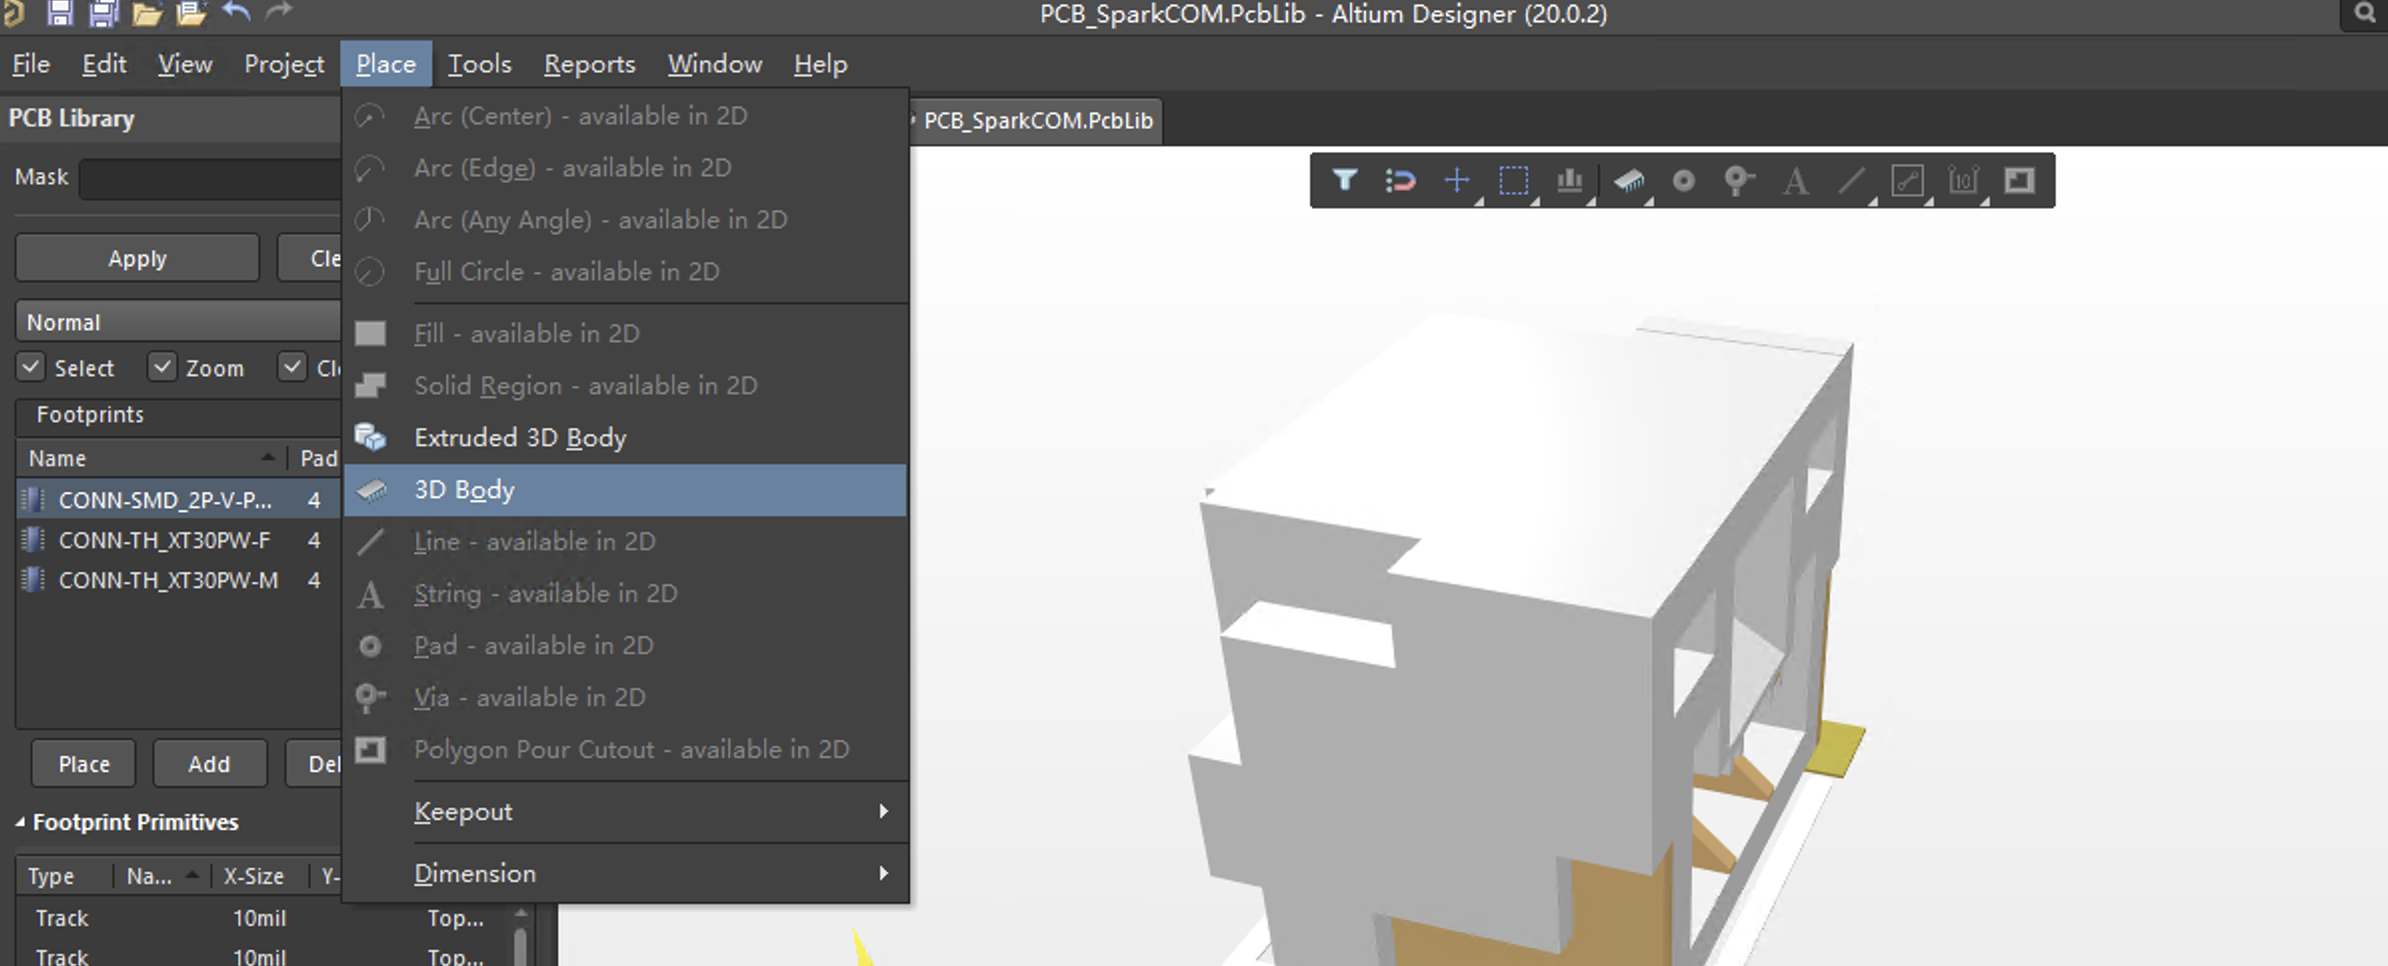Click the Place Via toolbar icon
The height and width of the screenshot is (966, 2388).
point(1739,181)
